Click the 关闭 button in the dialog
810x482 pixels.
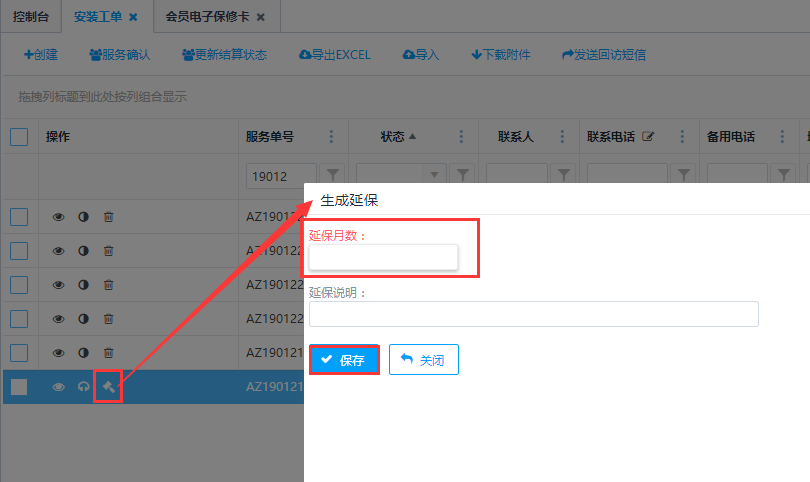pos(424,360)
